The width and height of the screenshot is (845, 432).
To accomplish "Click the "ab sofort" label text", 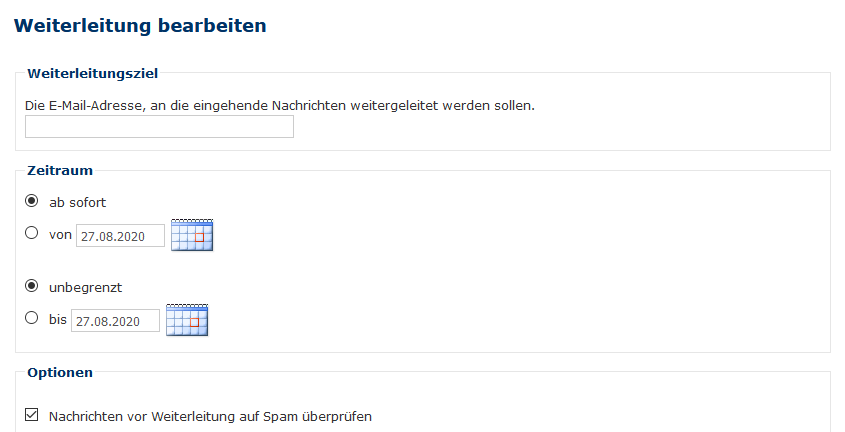I will pyautogui.click(x=77, y=202).
